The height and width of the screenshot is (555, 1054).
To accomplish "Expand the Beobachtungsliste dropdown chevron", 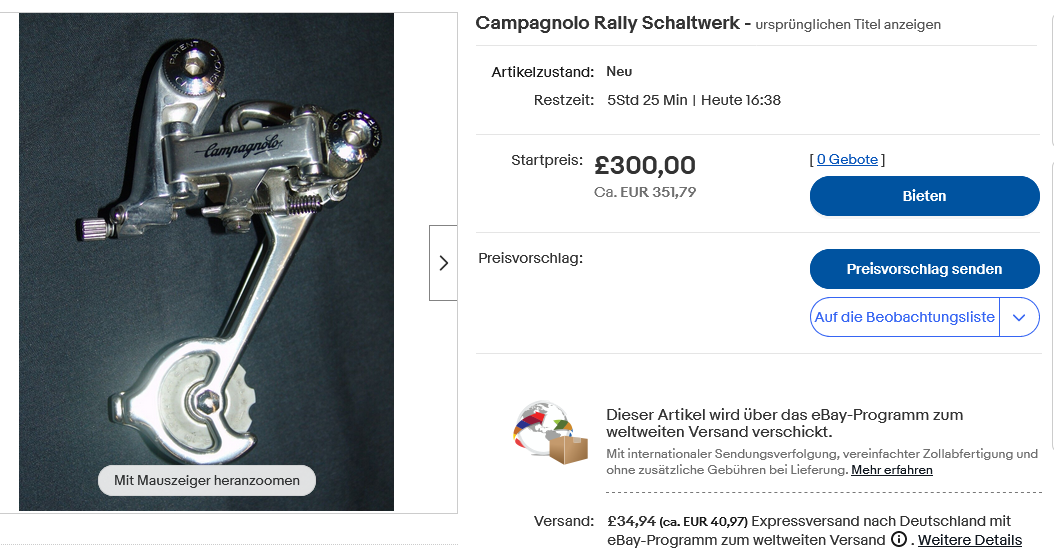I will [1019, 318].
